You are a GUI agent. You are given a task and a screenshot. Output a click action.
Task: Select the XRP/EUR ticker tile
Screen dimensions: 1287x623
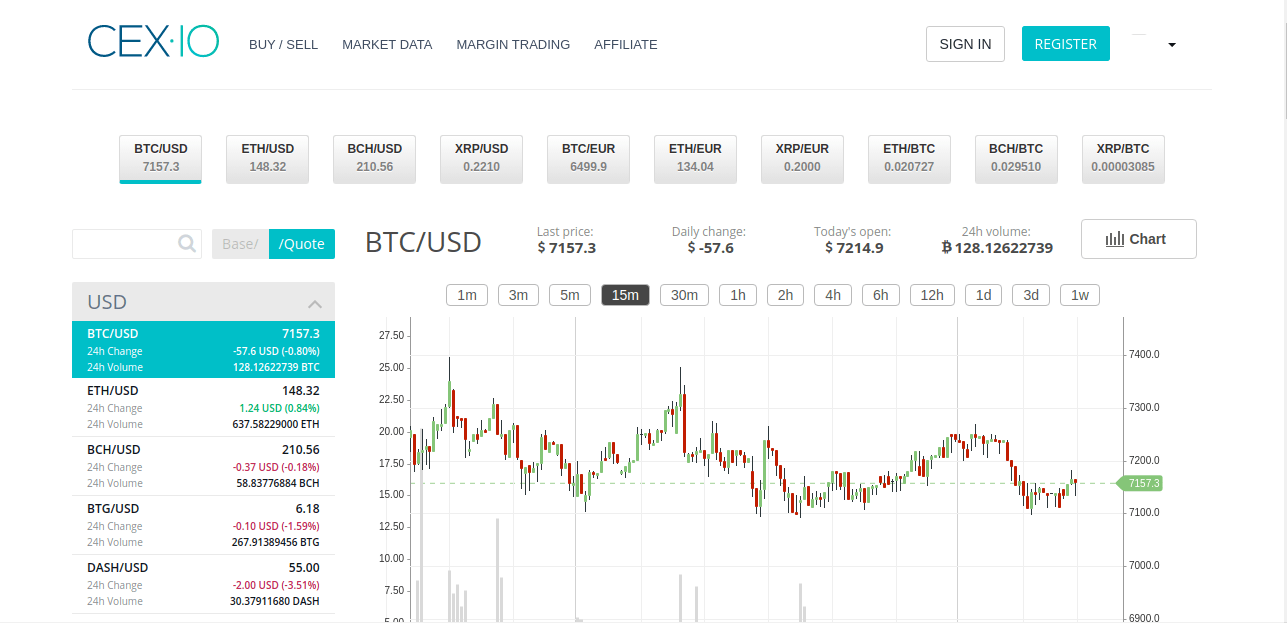pos(802,158)
